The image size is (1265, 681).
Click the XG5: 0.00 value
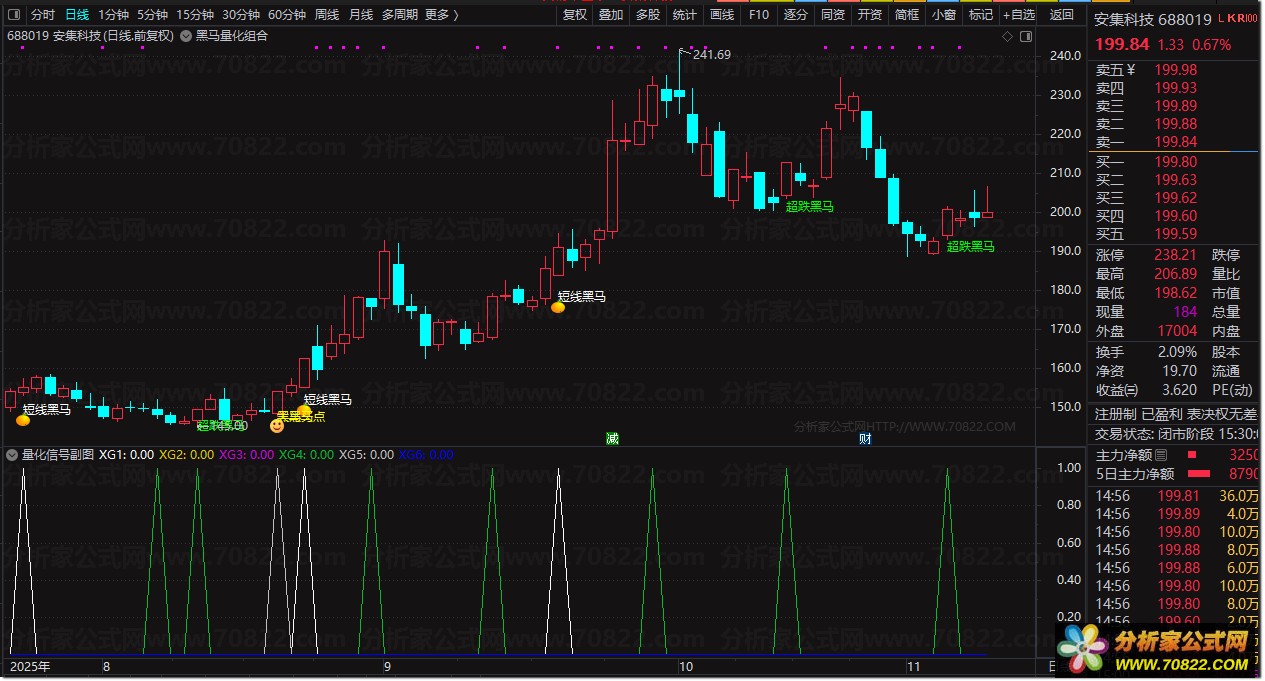[367, 454]
